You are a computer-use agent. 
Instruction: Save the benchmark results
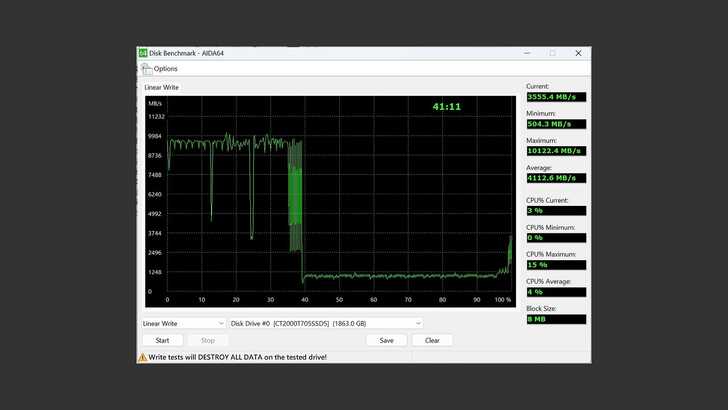click(x=386, y=340)
